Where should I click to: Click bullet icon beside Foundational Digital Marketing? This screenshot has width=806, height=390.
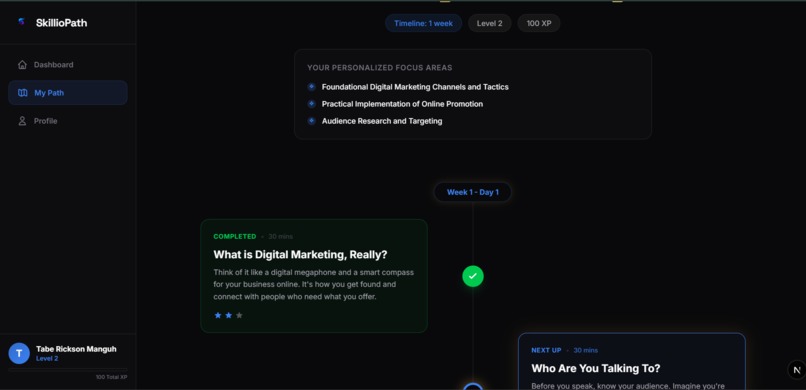pyautogui.click(x=312, y=87)
